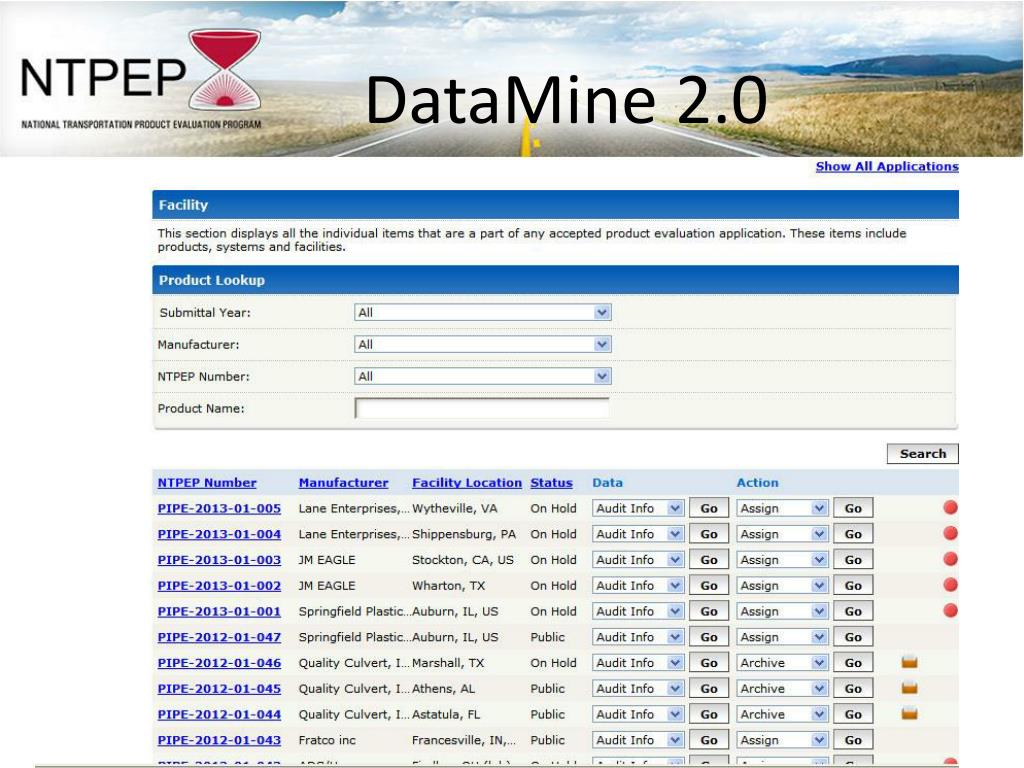Click the Data Go button for PIPE-2013-01-004

(x=709, y=534)
